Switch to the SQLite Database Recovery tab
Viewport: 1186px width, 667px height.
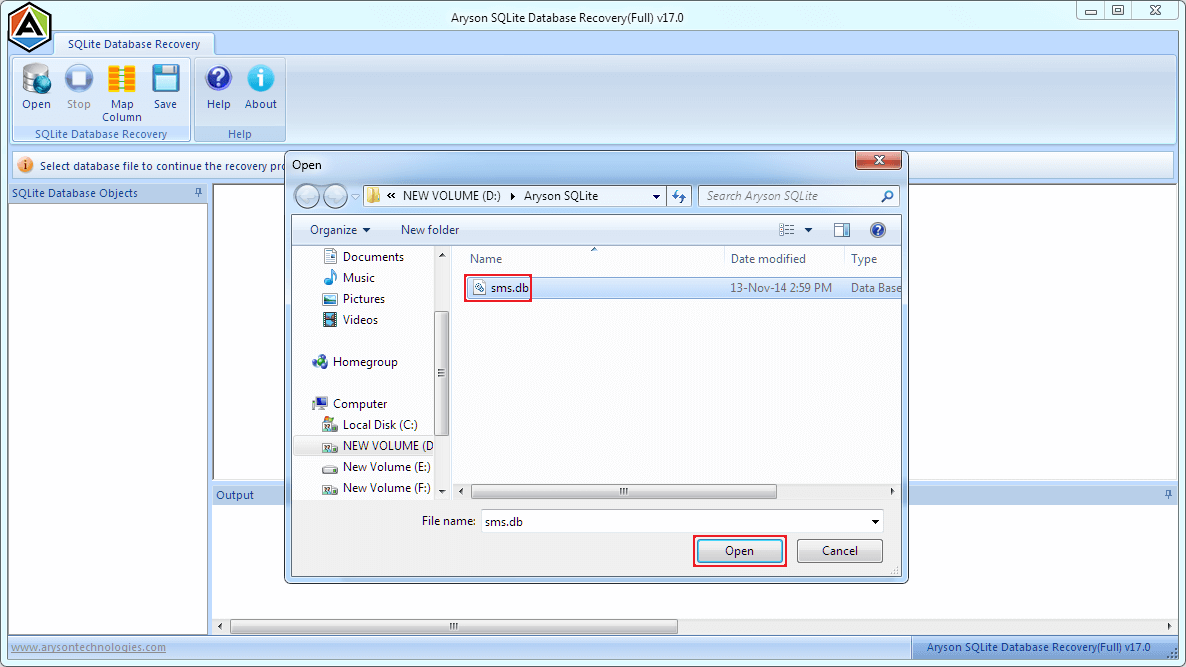tap(134, 43)
